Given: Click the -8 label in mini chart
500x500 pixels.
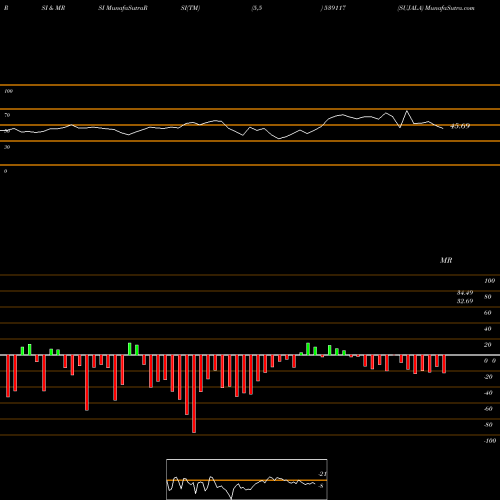Looking at the screenshot, I should 321,486.
